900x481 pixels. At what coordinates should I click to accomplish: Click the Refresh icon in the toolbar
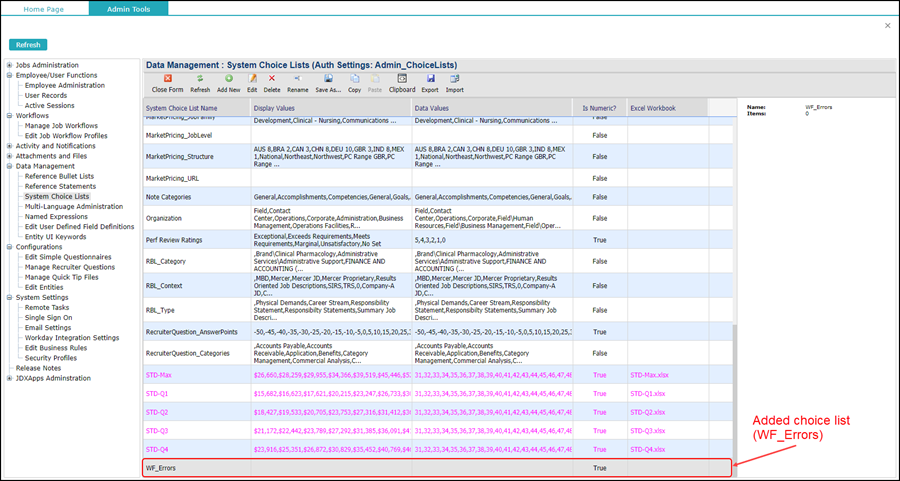pos(200,78)
